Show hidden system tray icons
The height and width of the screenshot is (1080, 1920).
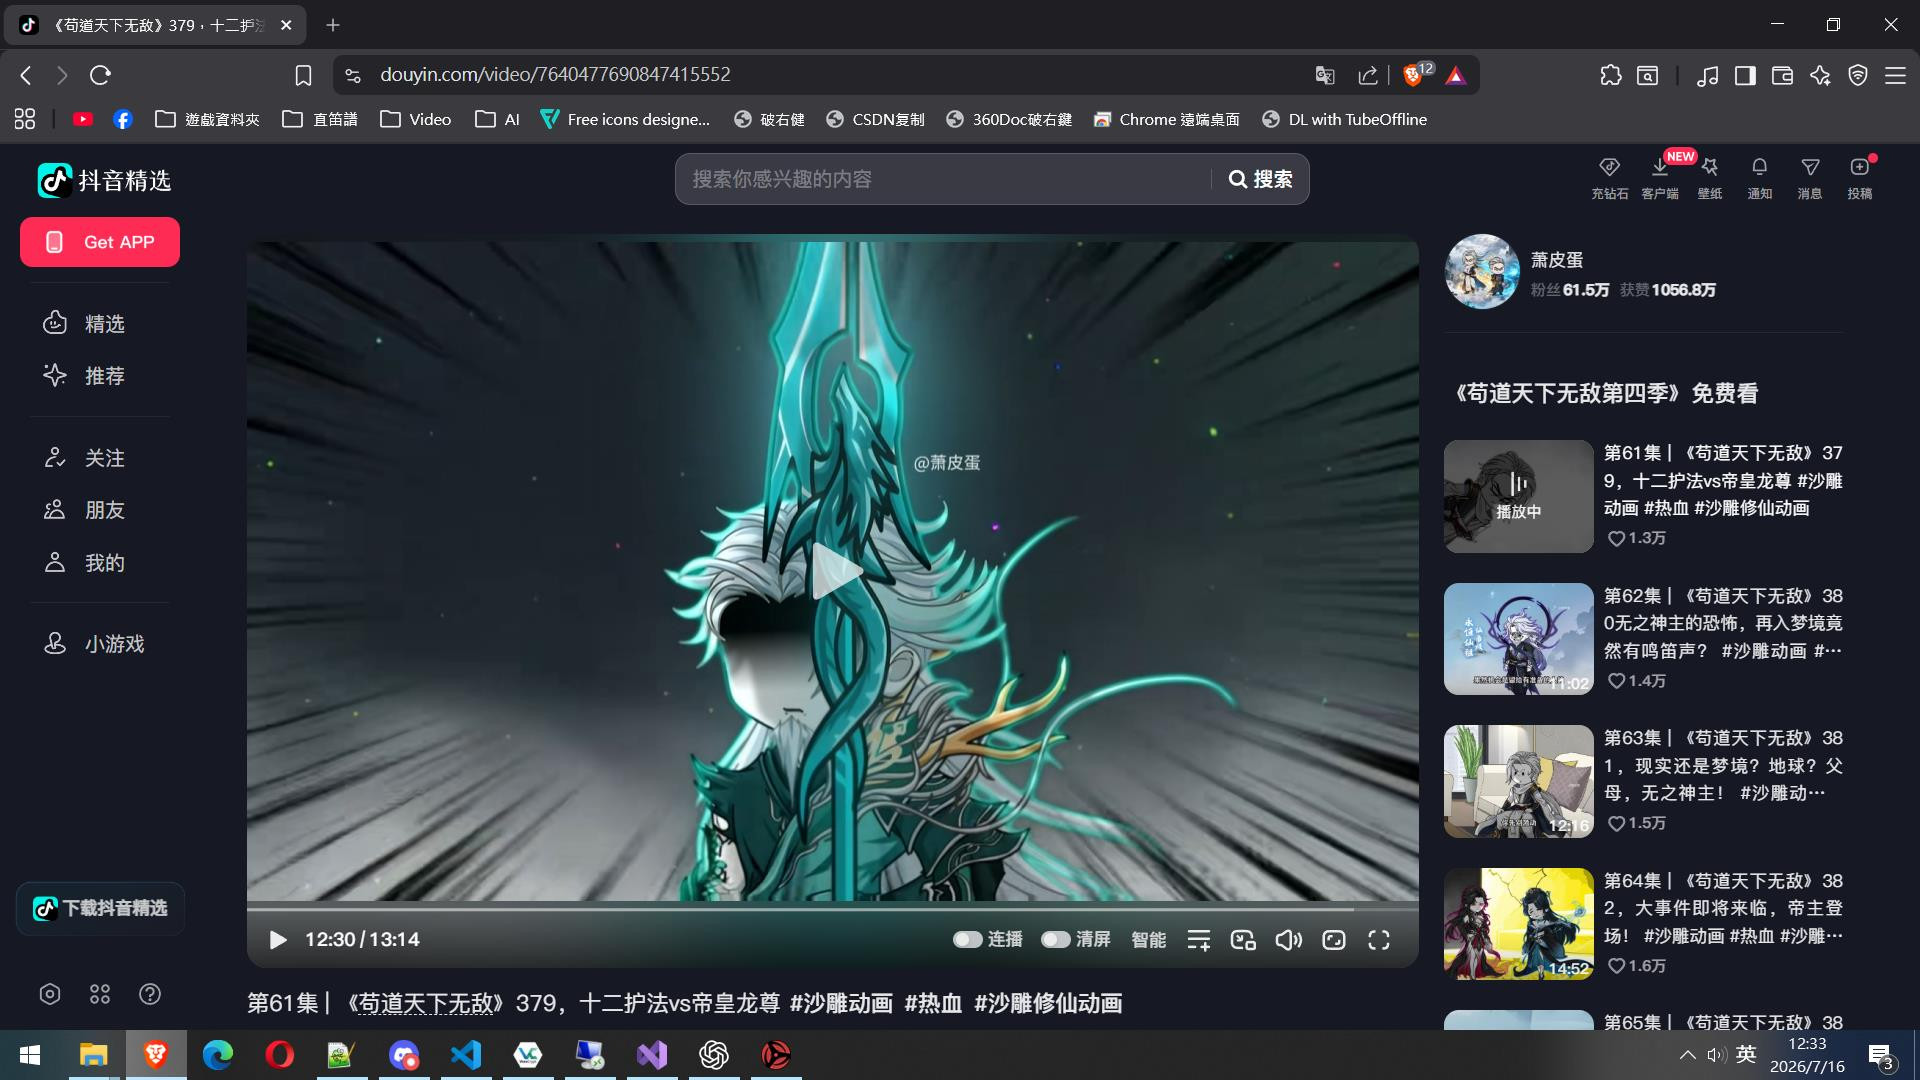tap(1687, 1055)
